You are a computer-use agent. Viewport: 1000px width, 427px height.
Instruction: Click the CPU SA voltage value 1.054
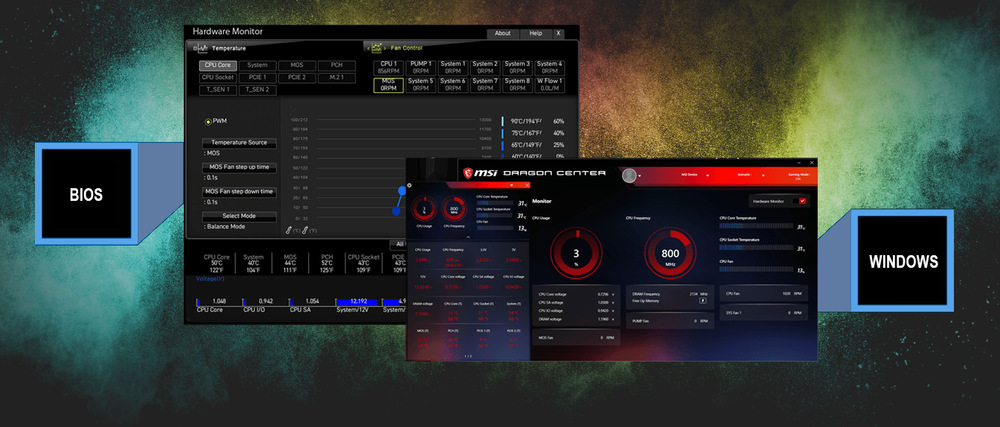(312, 301)
